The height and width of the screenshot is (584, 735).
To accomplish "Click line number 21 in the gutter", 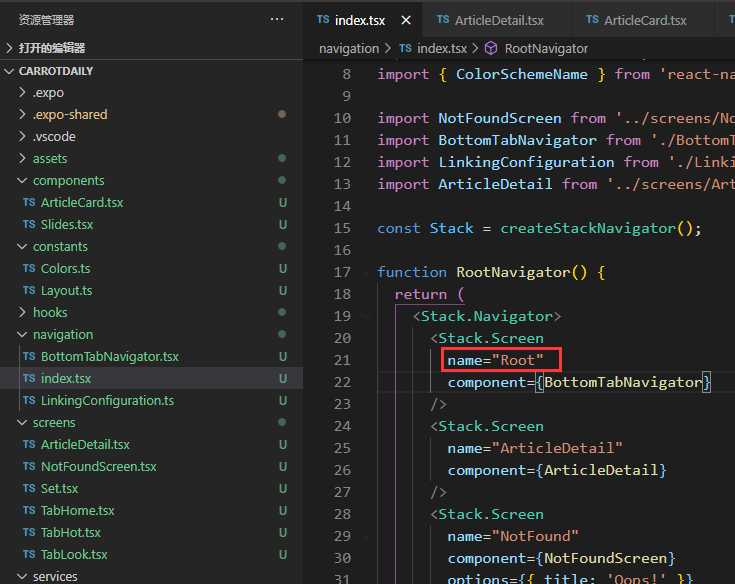I will [342, 360].
